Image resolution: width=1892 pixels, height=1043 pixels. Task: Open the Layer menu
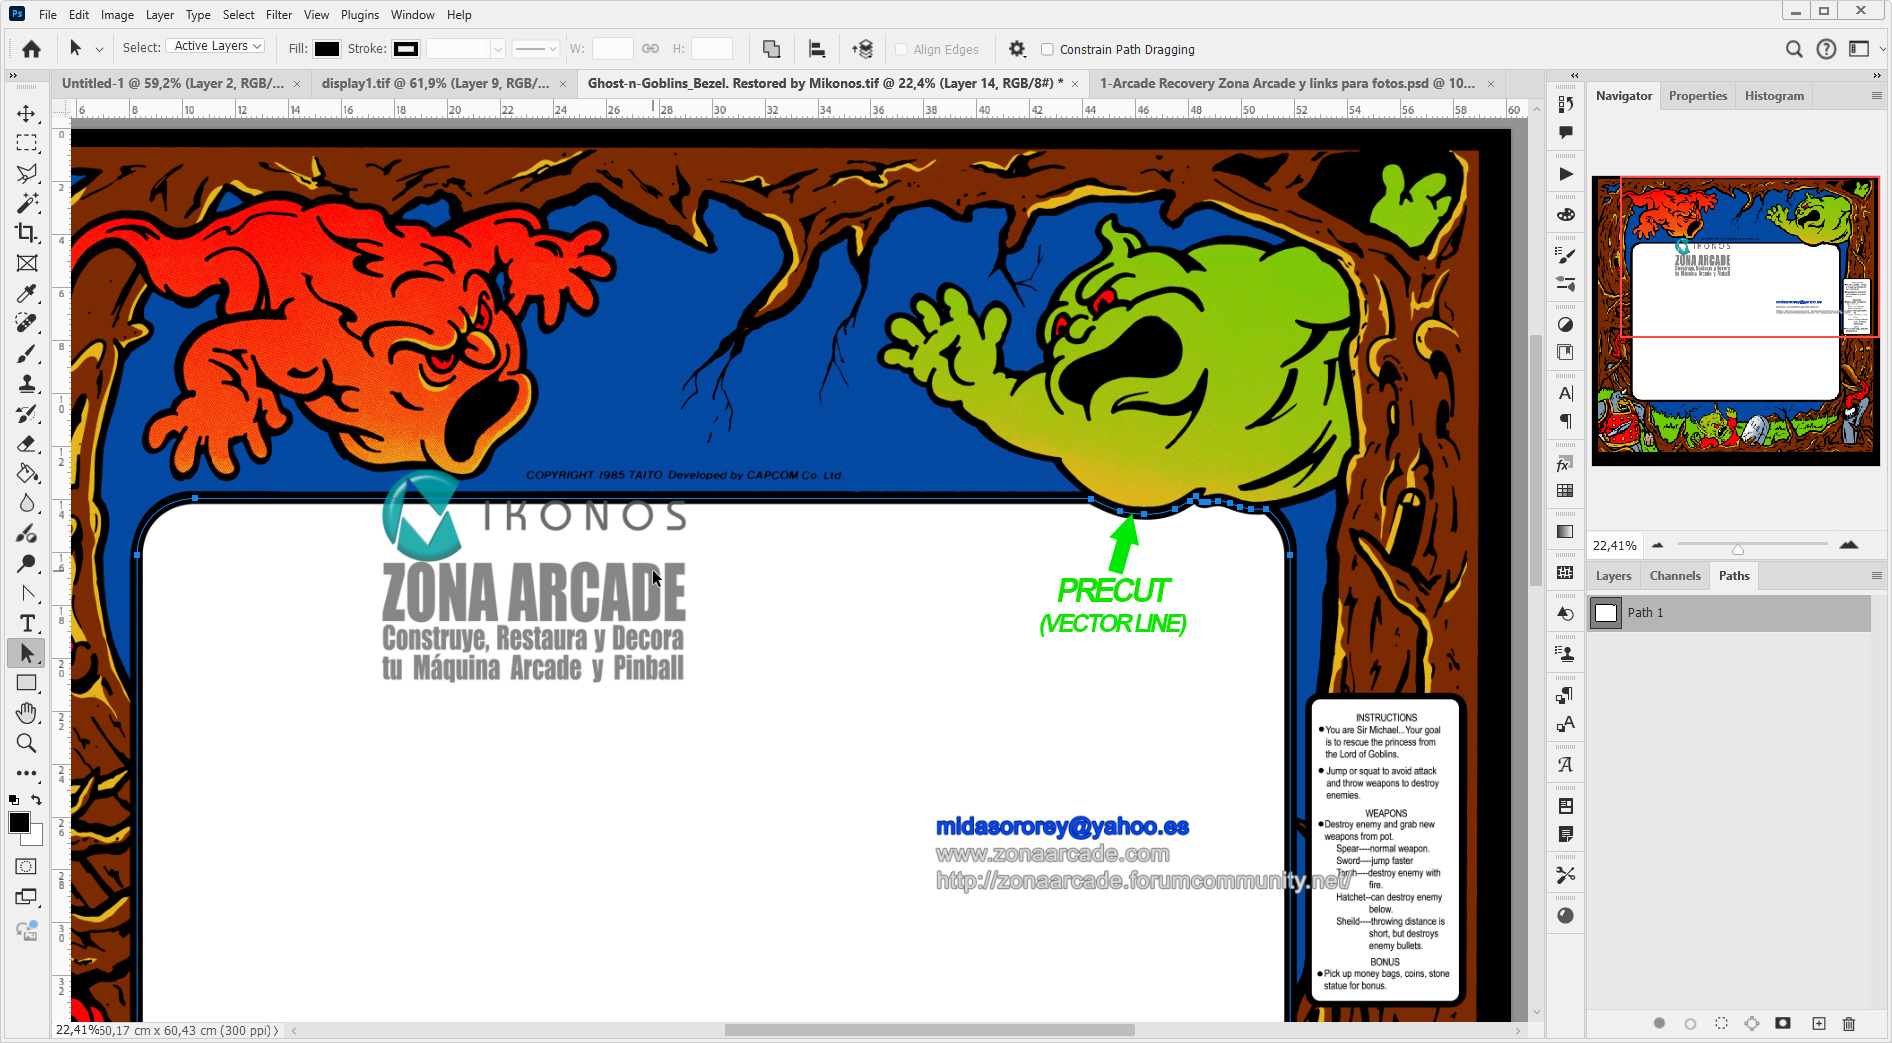click(x=160, y=14)
